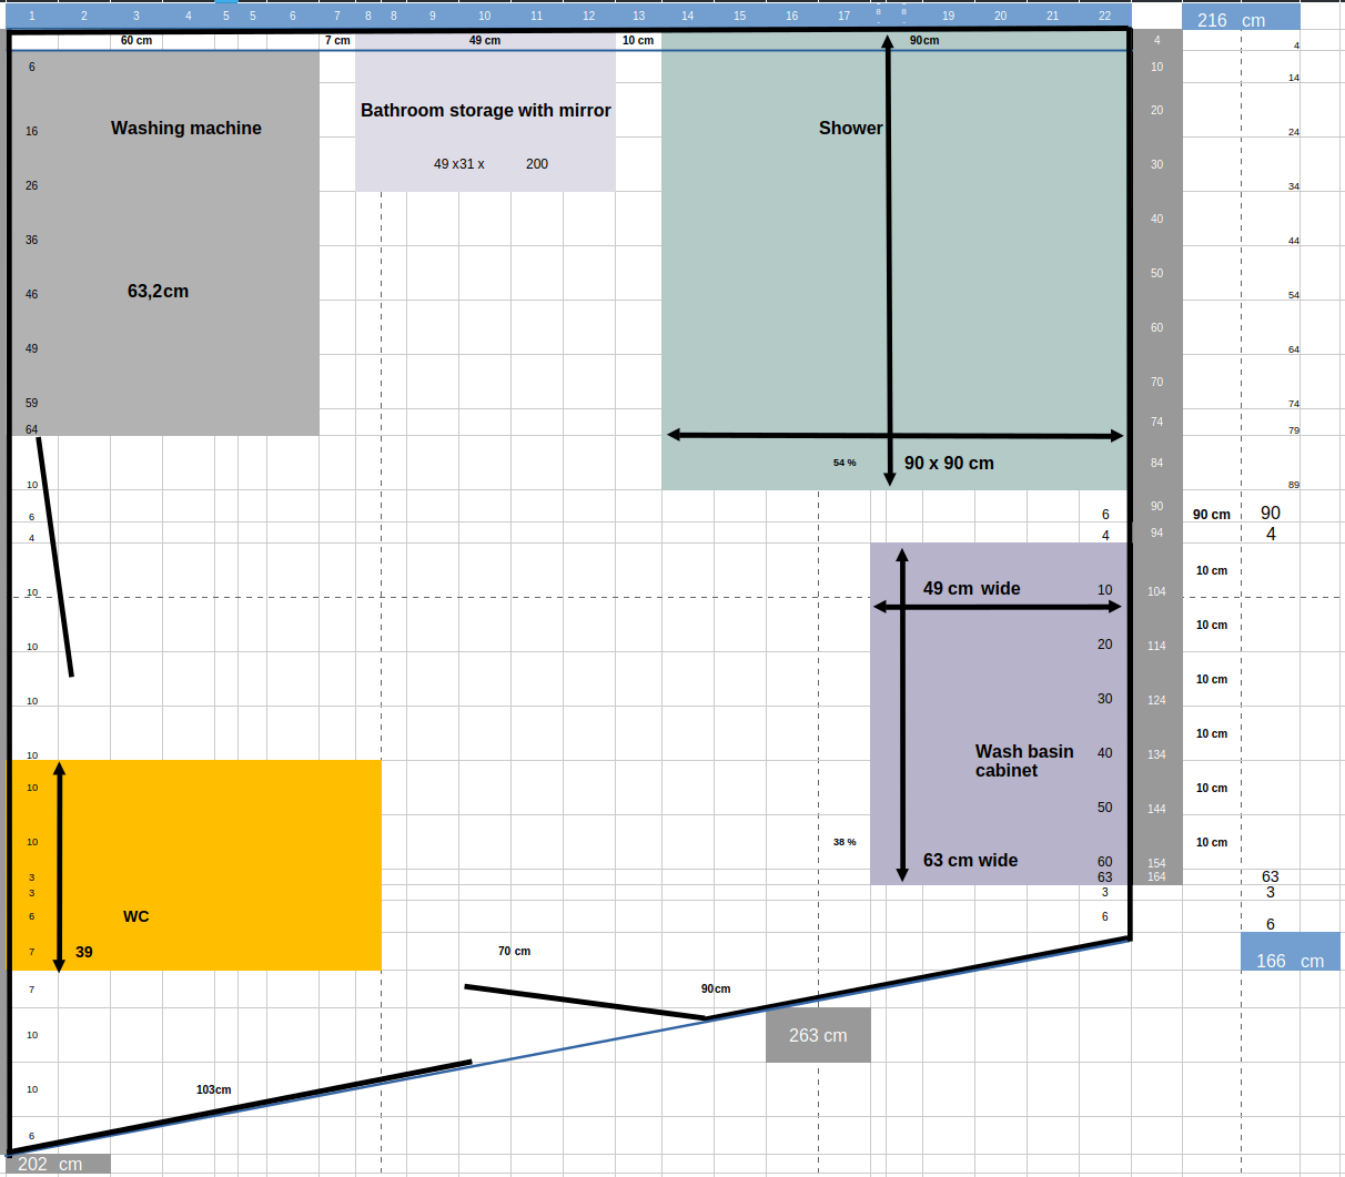
Task: Select the Washing machine label
Action: click(x=186, y=128)
